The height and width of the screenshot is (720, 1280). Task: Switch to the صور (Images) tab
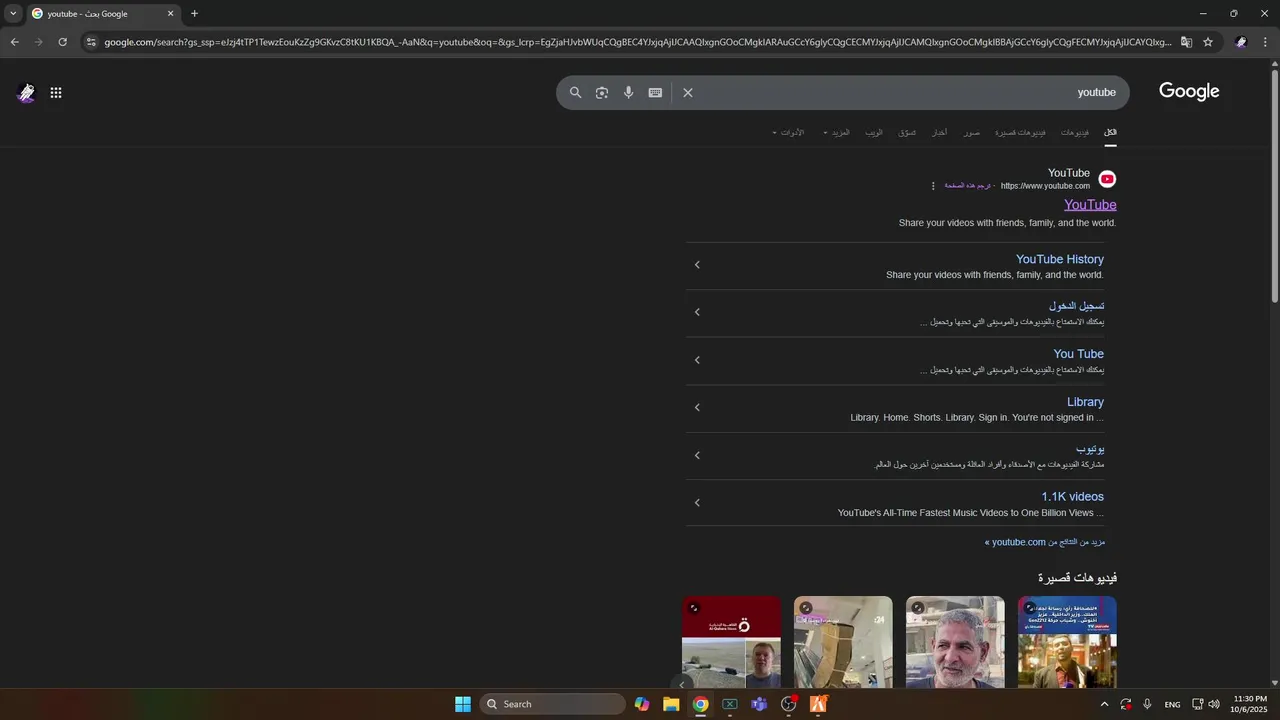pyautogui.click(x=972, y=133)
